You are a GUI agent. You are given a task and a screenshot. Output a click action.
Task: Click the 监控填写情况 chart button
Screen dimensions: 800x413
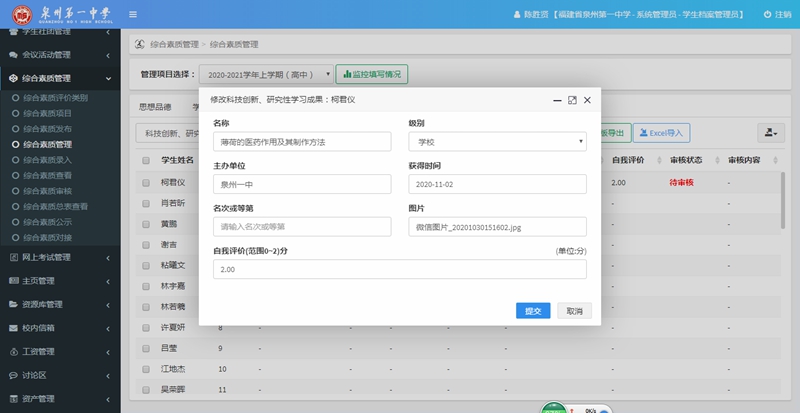coord(371,74)
